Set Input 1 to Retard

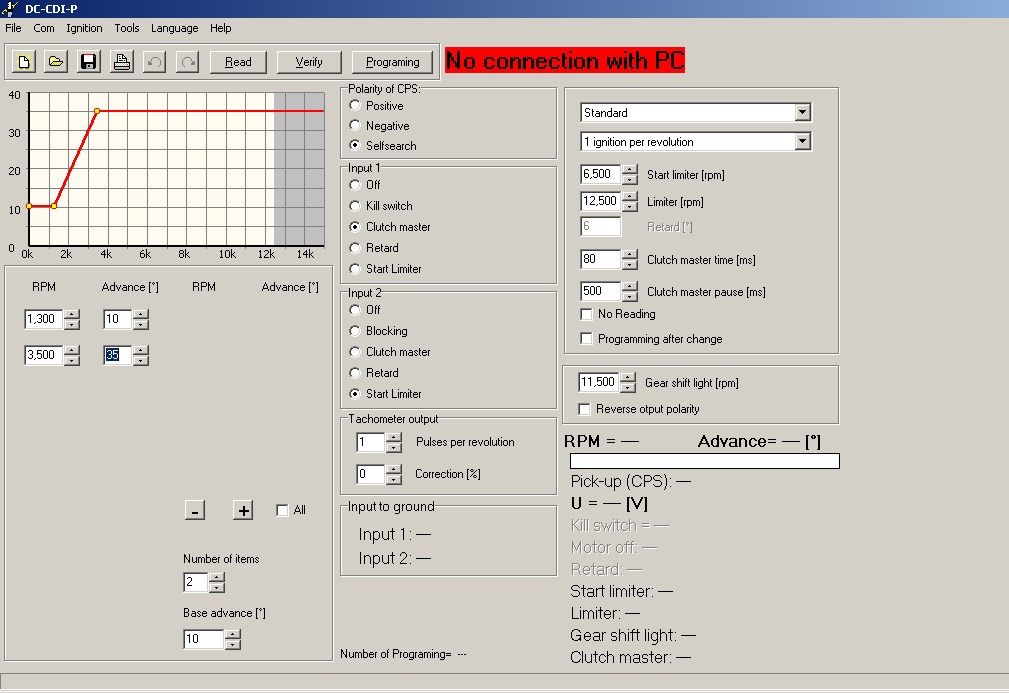coord(355,248)
